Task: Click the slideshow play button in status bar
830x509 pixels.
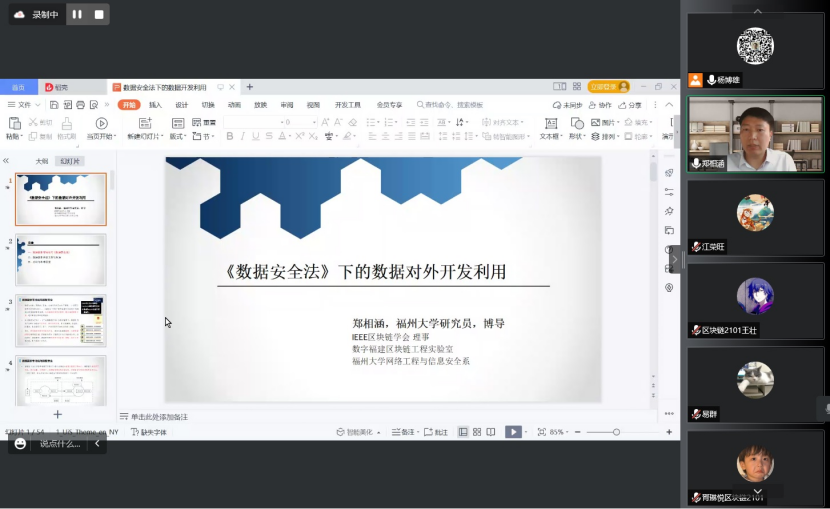Action: click(x=512, y=432)
